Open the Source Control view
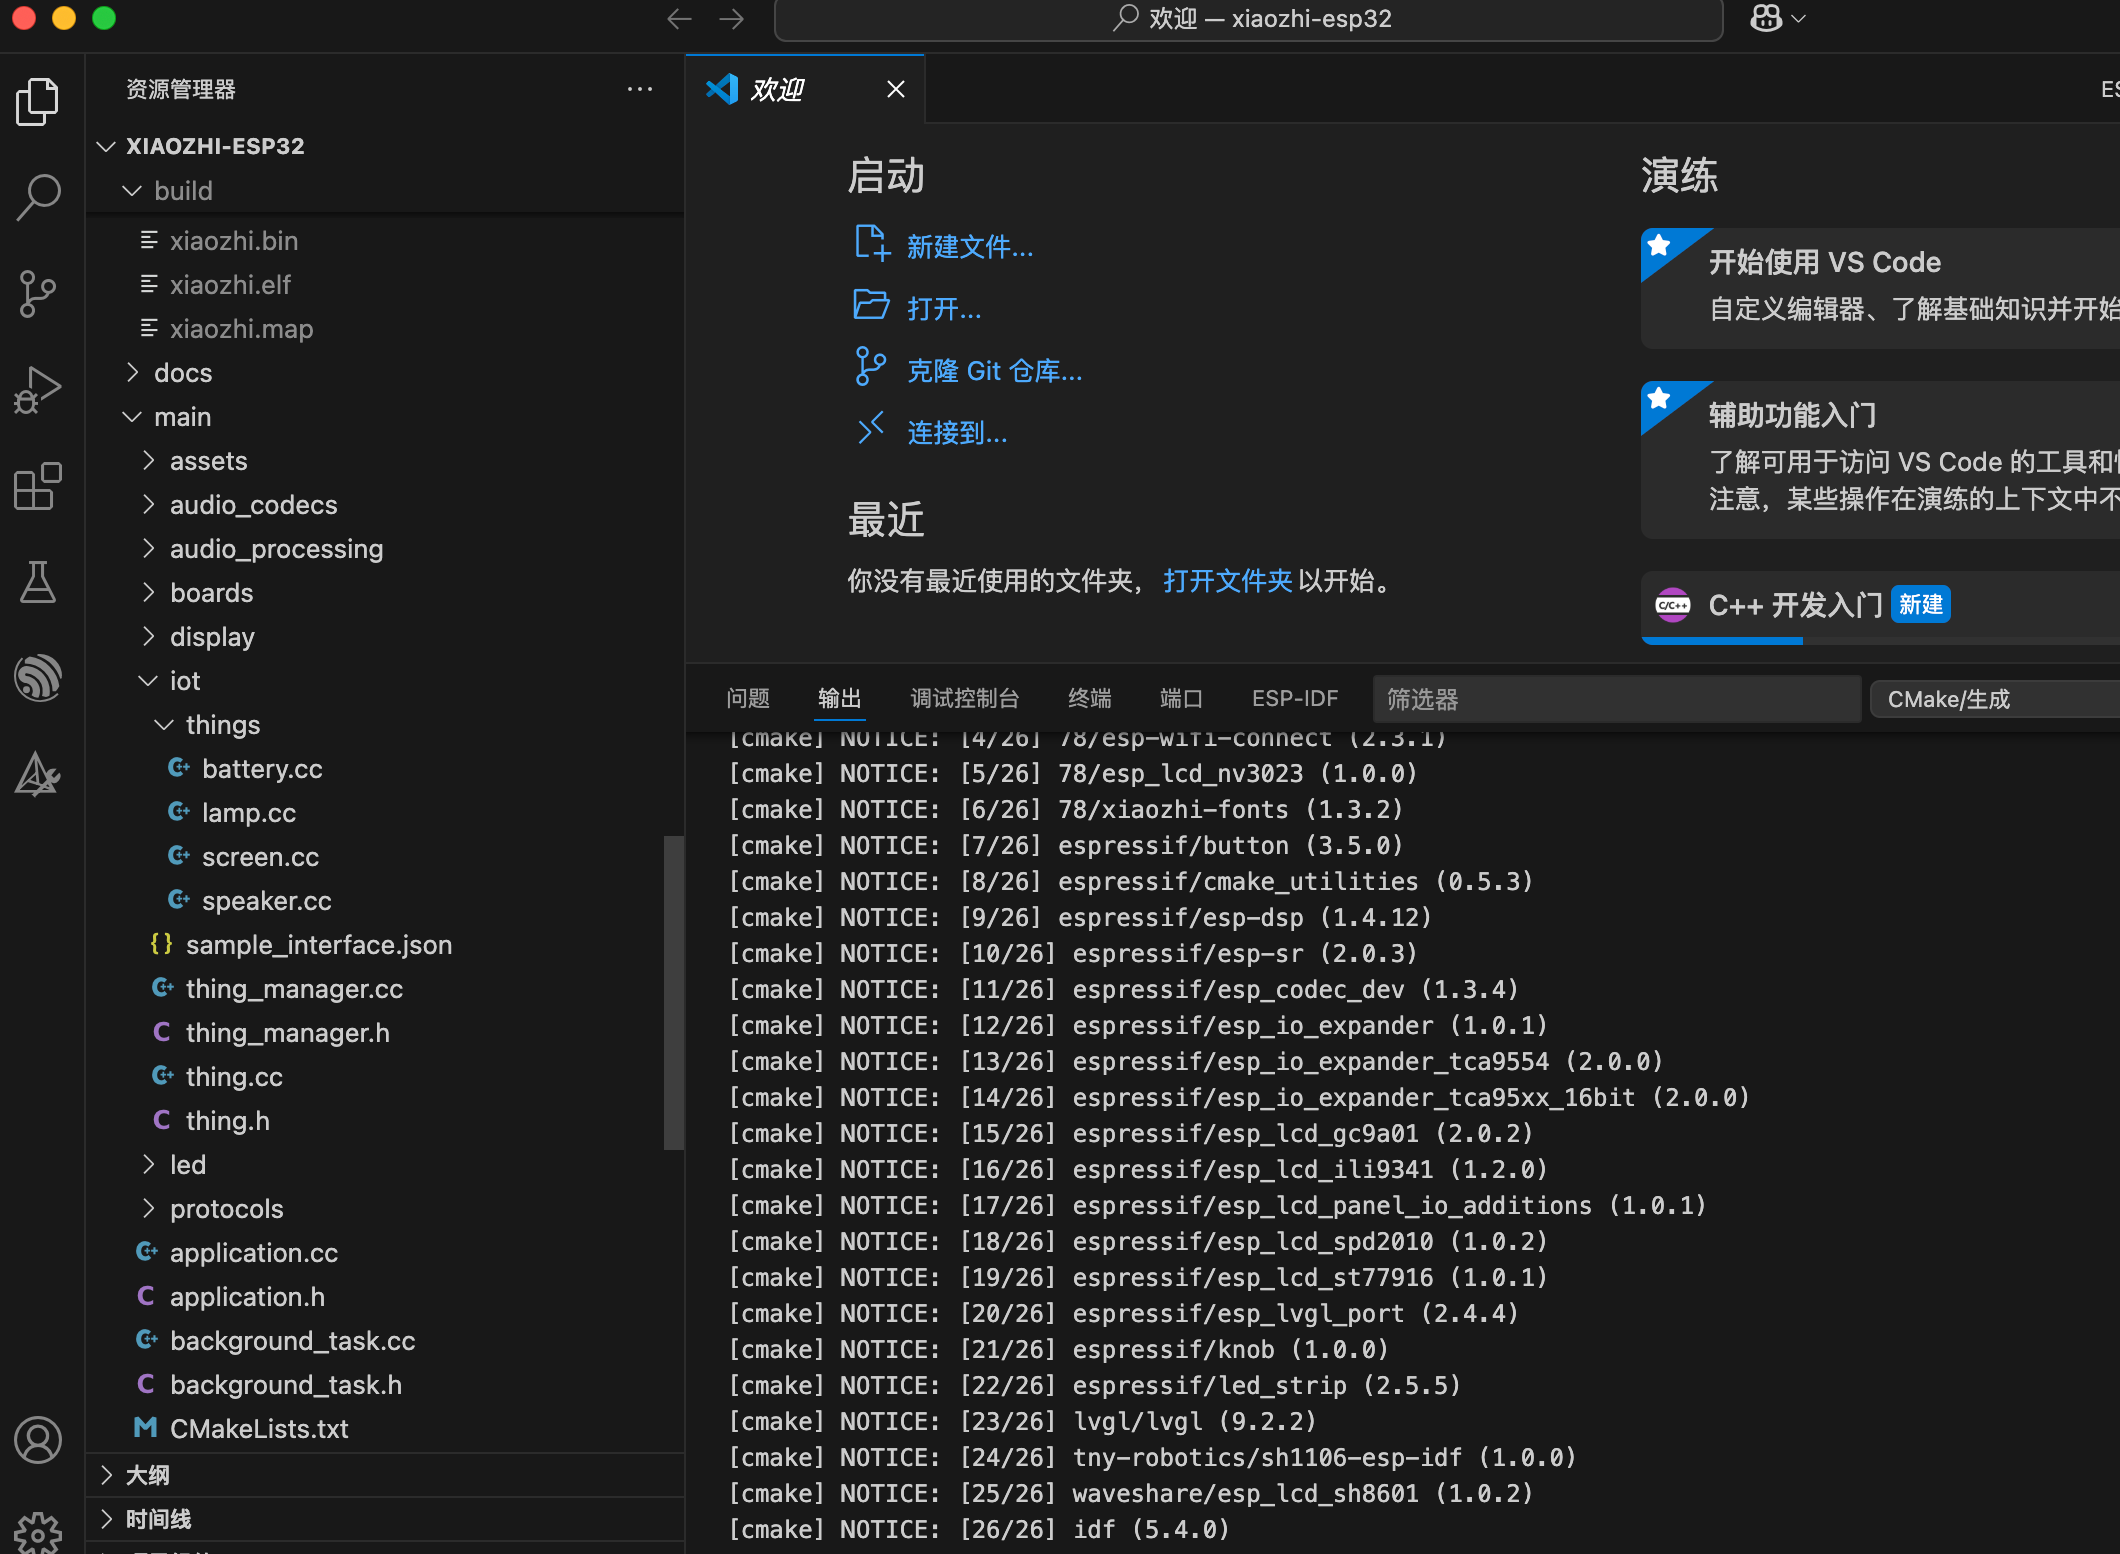 tap(39, 293)
